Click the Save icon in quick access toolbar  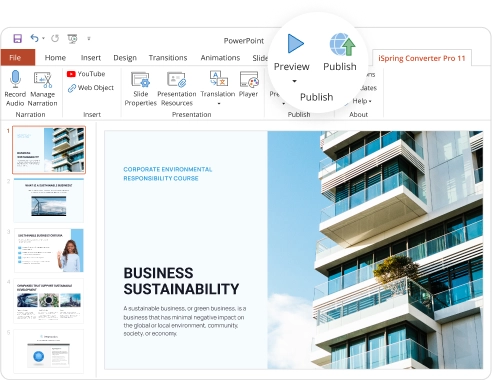(17, 38)
